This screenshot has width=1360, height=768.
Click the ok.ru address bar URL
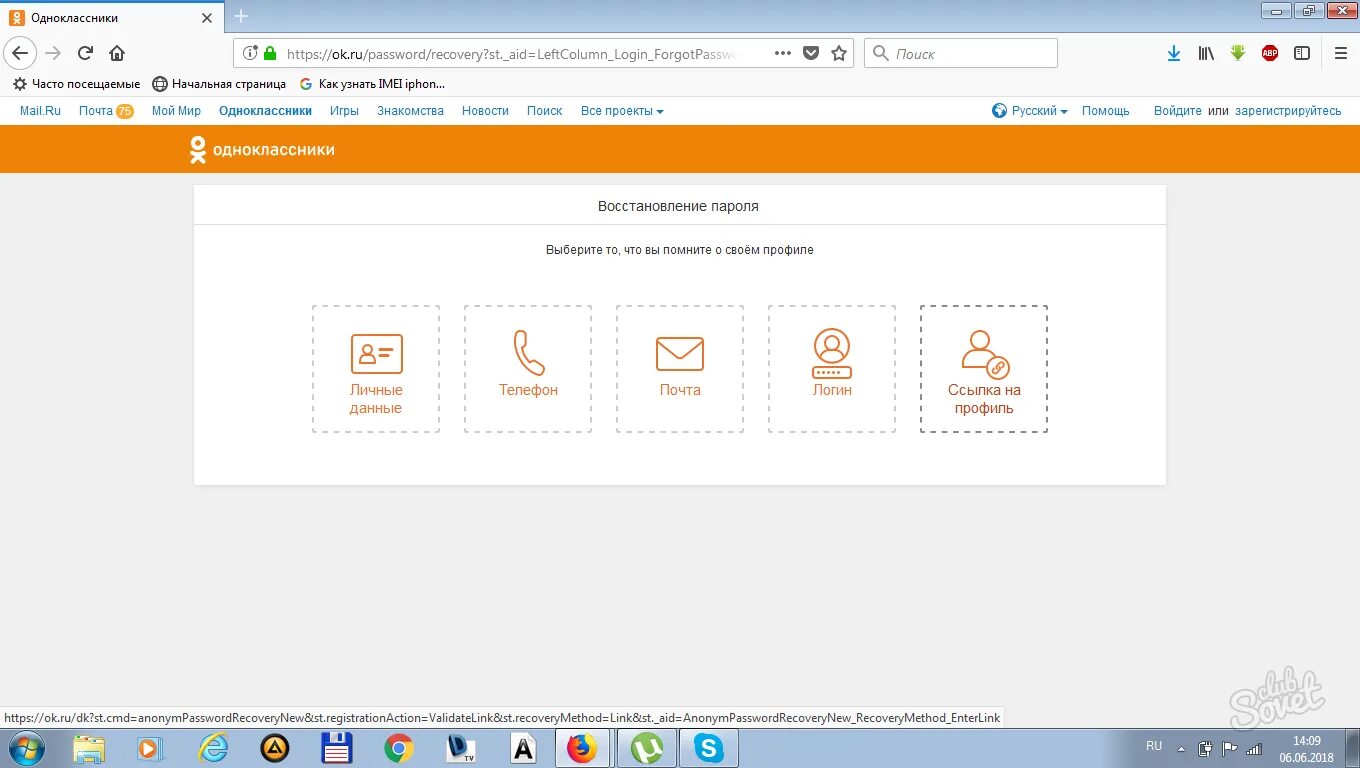[x=510, y=54]
